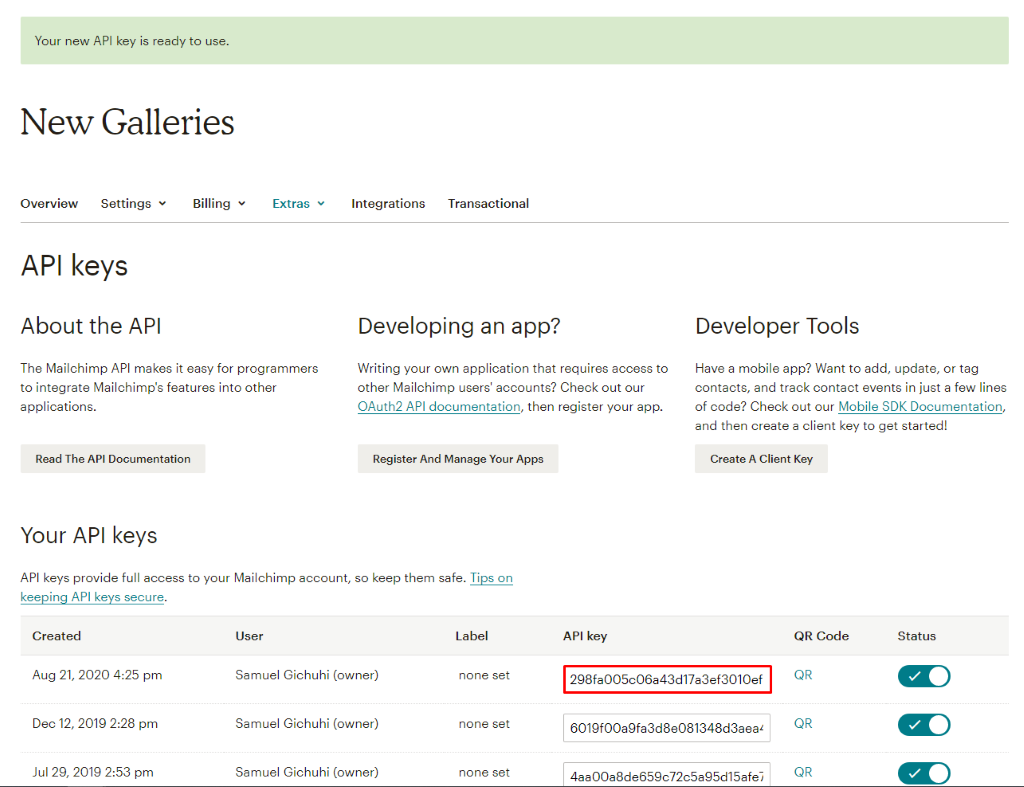Disable the Jul 29, 2019 API key status toggle
Viewport: 1024px width, 787px height.
(x=923, y=772)
